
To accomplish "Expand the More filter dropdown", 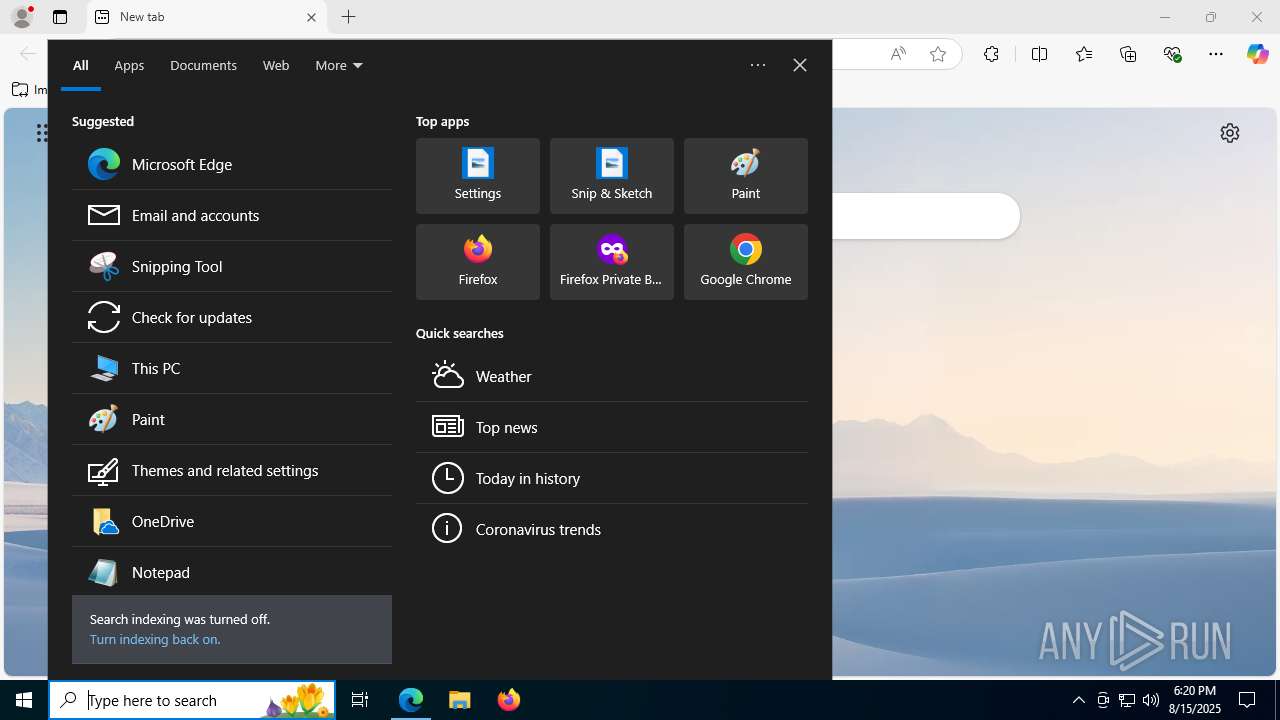I will [339, 65].
